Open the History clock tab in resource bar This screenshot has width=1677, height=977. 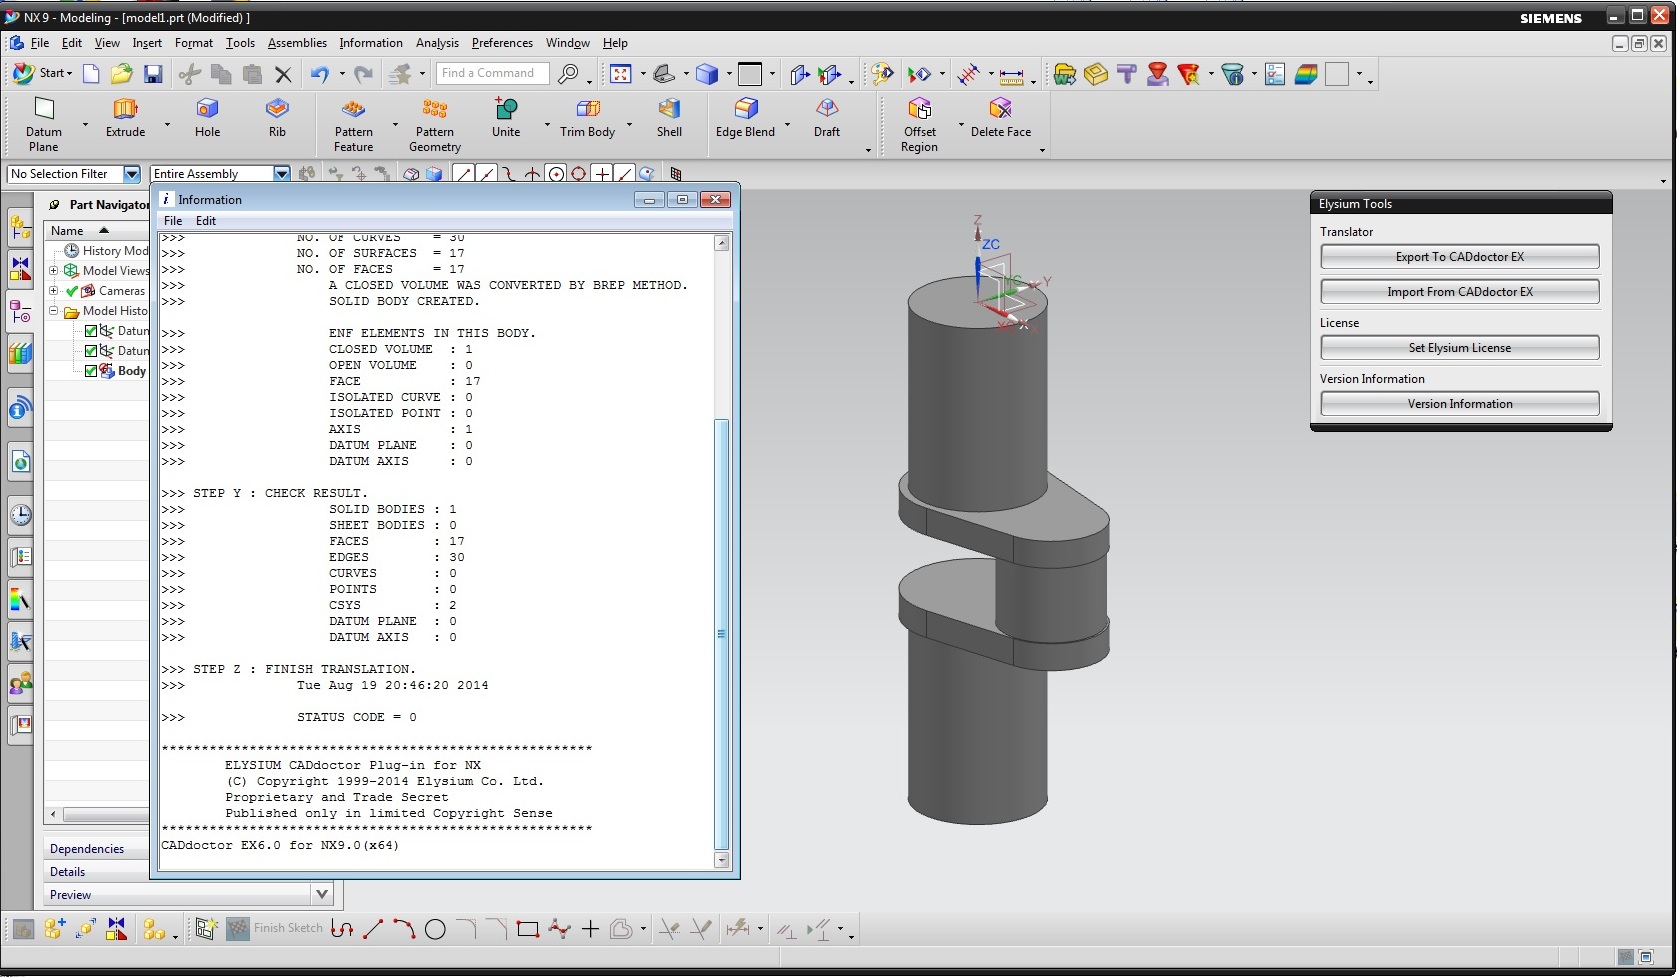20,516
